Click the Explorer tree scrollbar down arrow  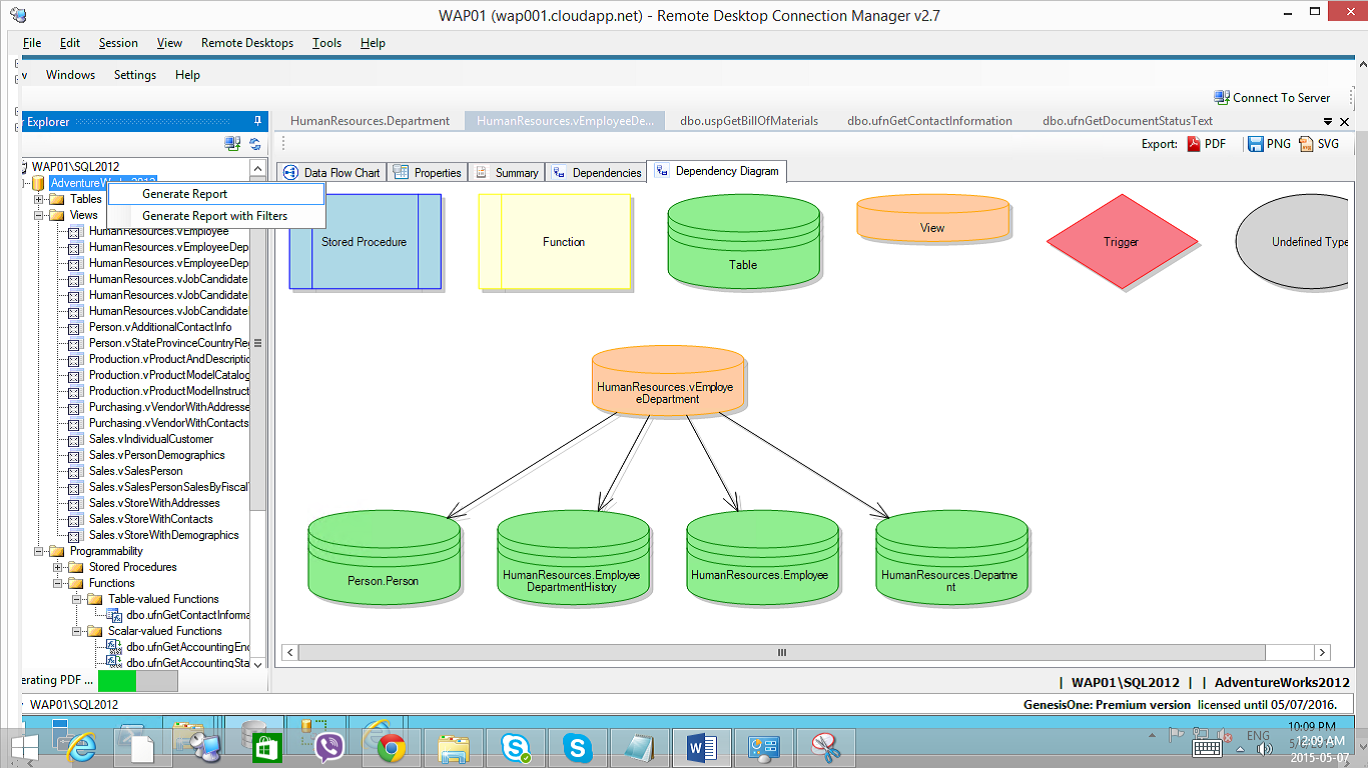258,663
